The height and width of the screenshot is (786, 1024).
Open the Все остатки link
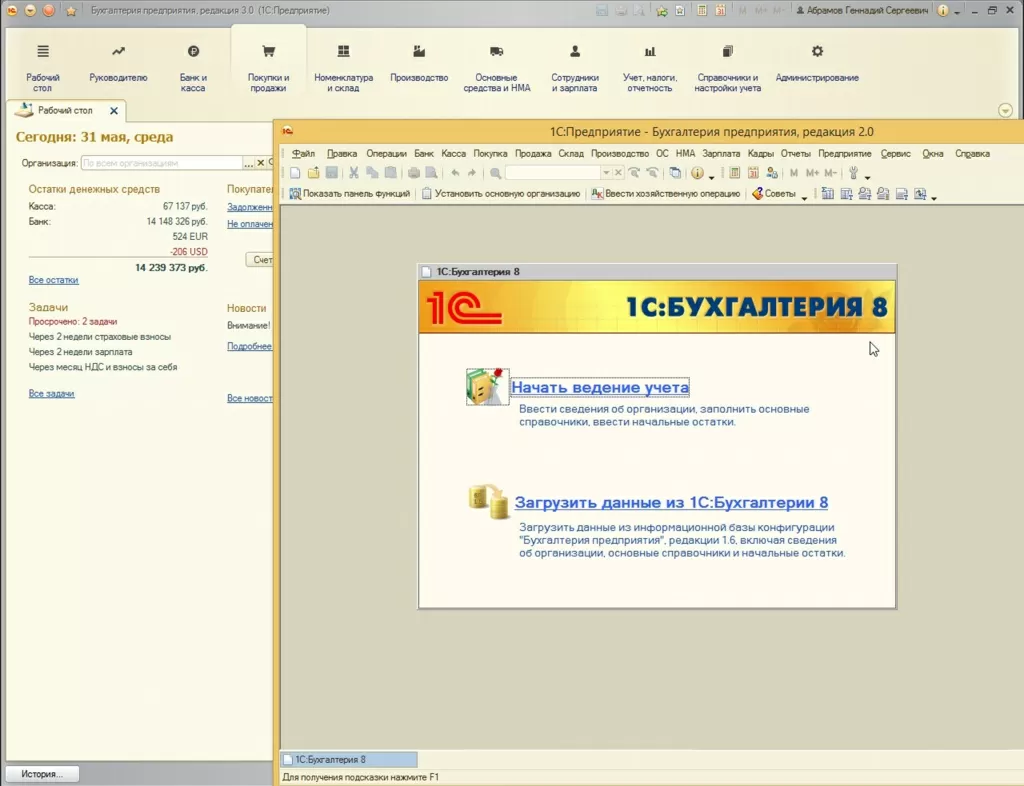click(x=54, y=279)
